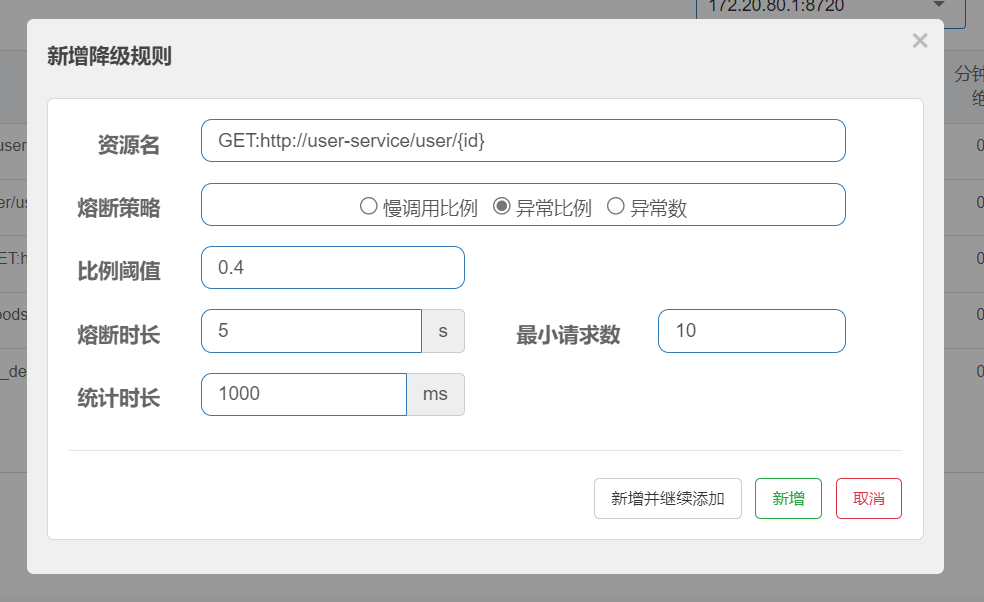984x602 pixels.
Task: Click the 熔断策略 label text
Action: pyautogui.click(x=118, y=208)
